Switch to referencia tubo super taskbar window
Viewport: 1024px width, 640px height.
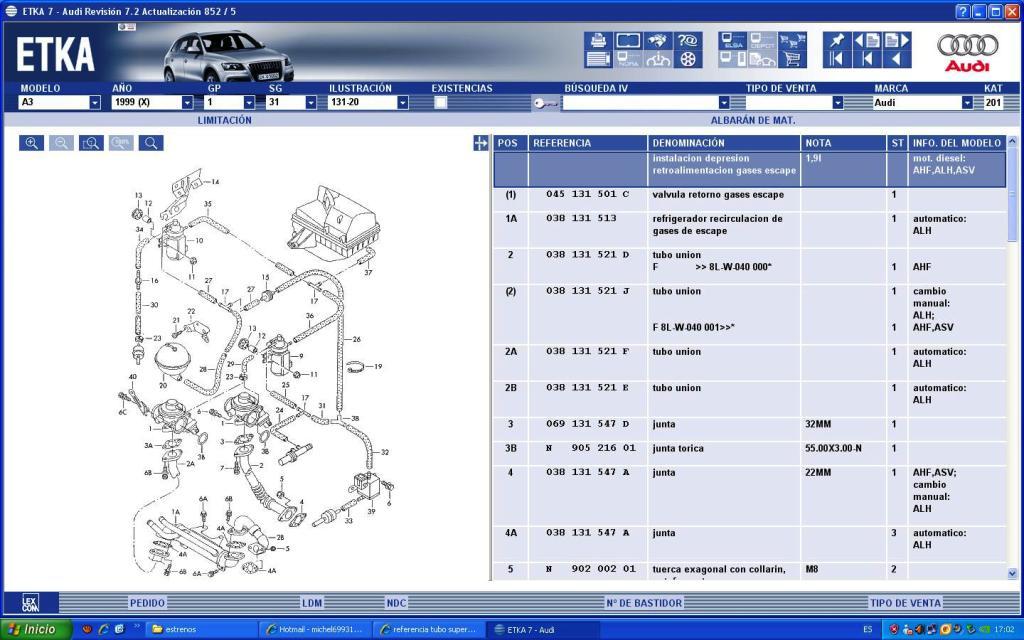coord(429,630)
